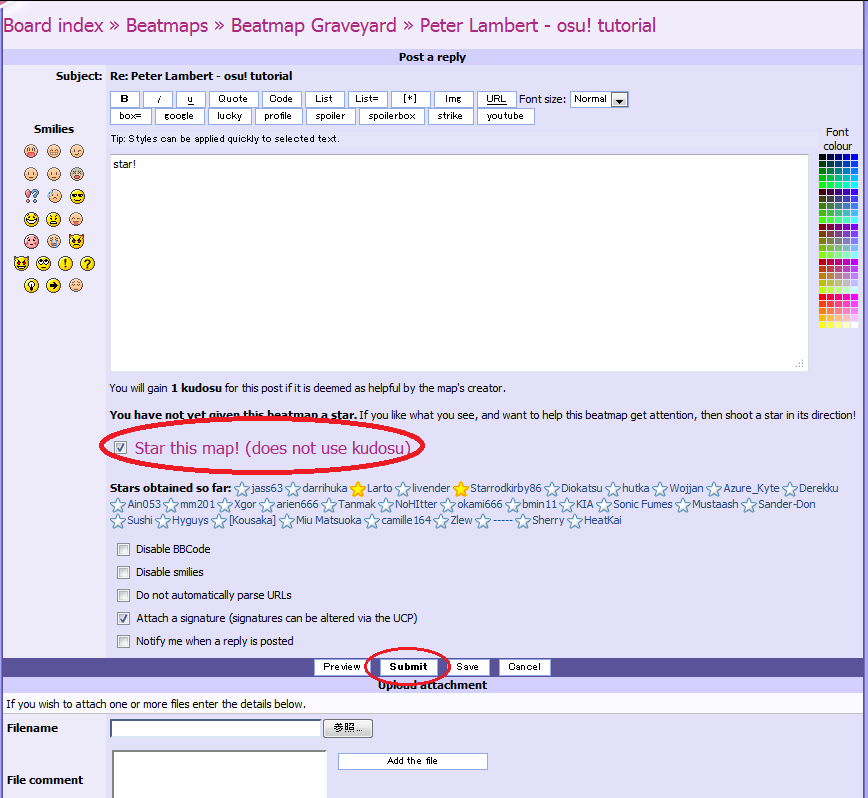Apply underline with the u button
868x798 pixels.
tap(191, 99)
